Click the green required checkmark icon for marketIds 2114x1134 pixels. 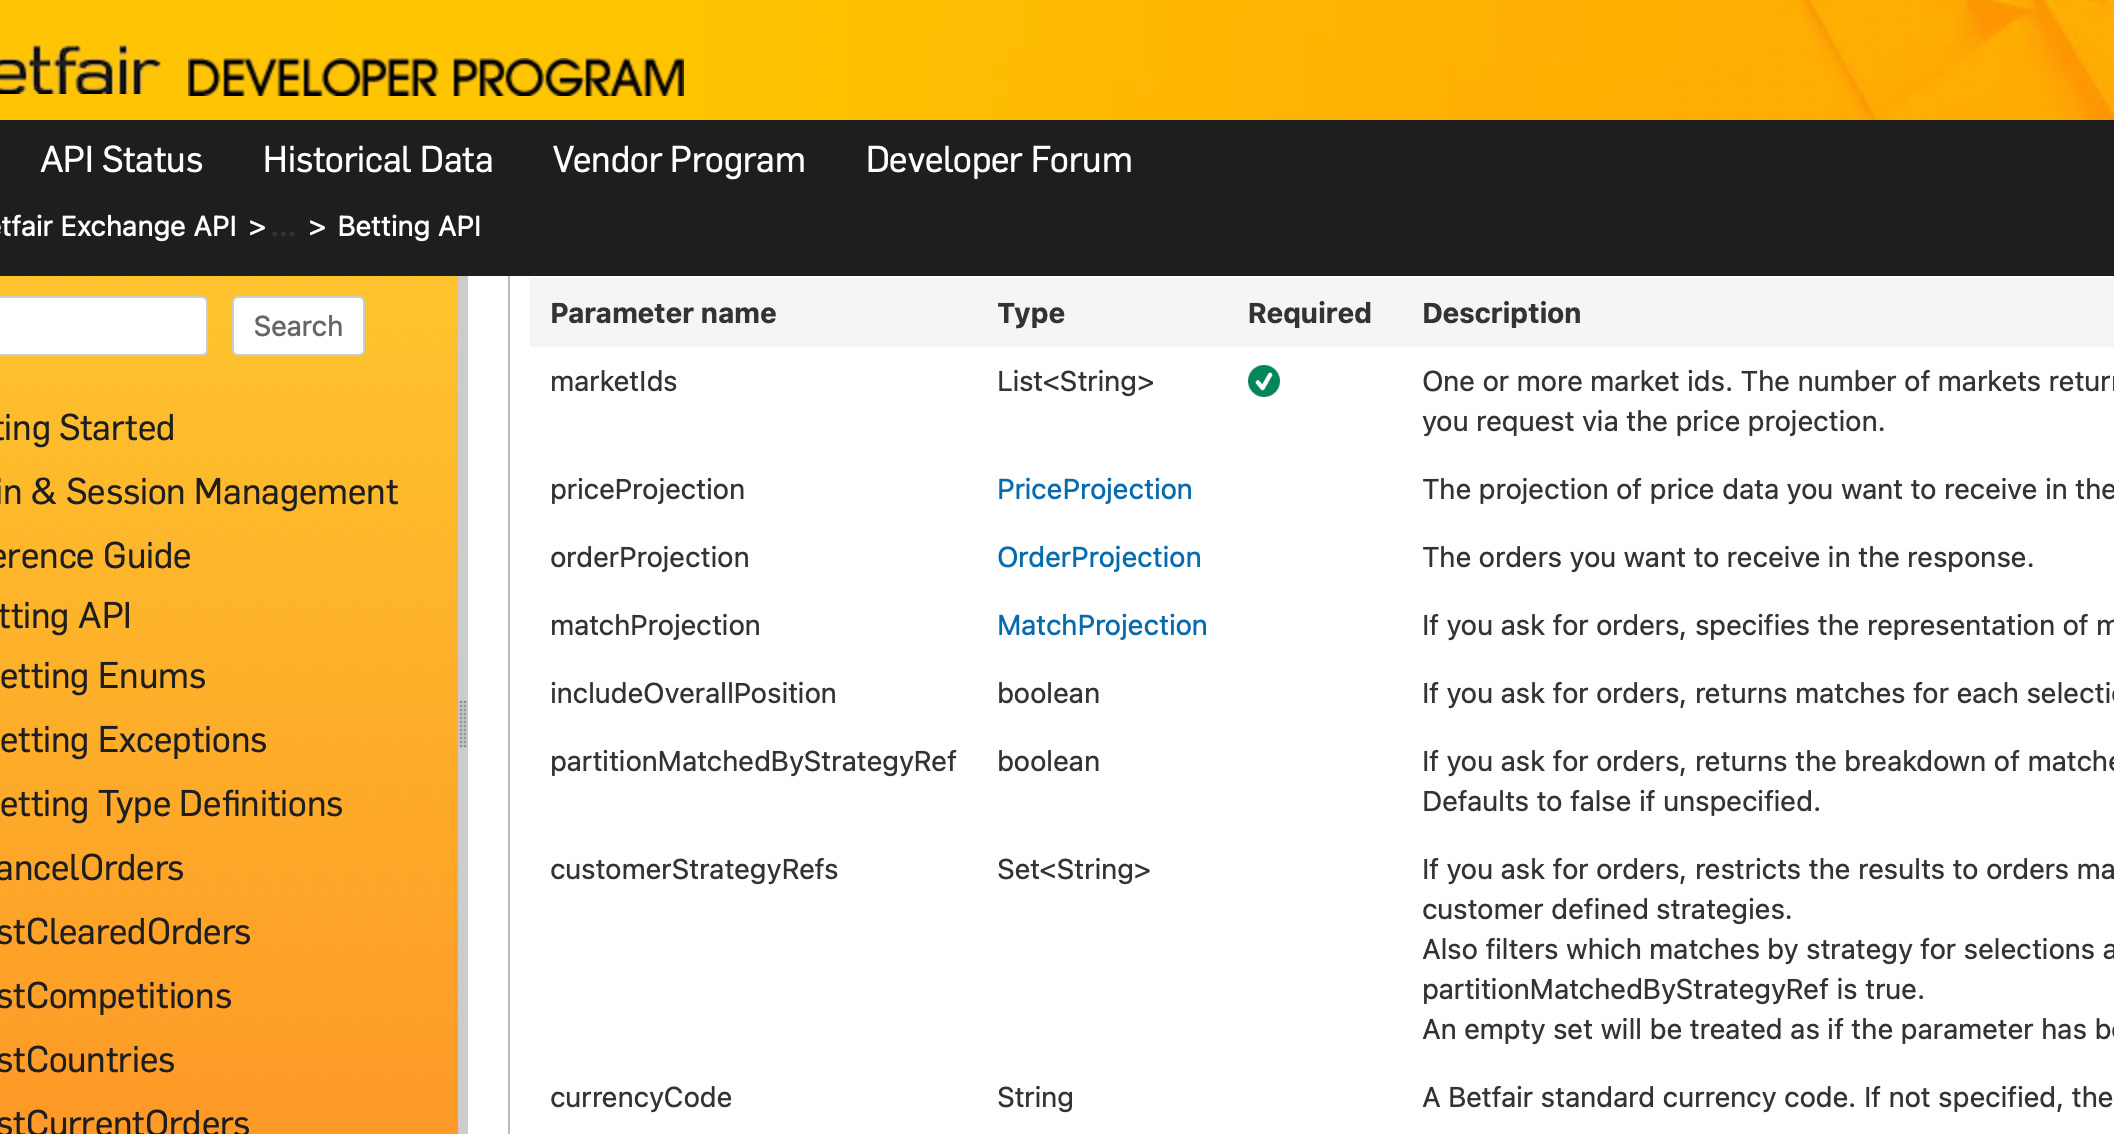click(1263, 381)
